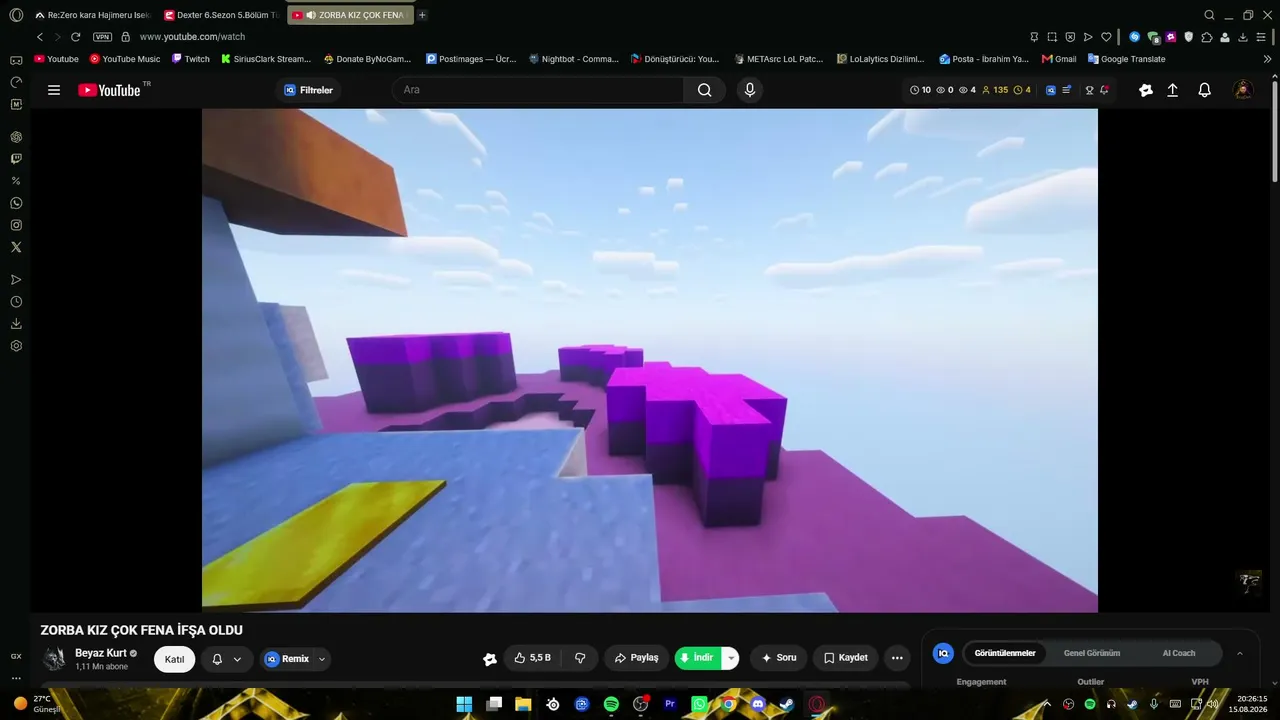The width and height of the screenshot is (1280, 720).
Task: Open Opera sidebar X (Twitter)
Action: (x=16, y=247)
